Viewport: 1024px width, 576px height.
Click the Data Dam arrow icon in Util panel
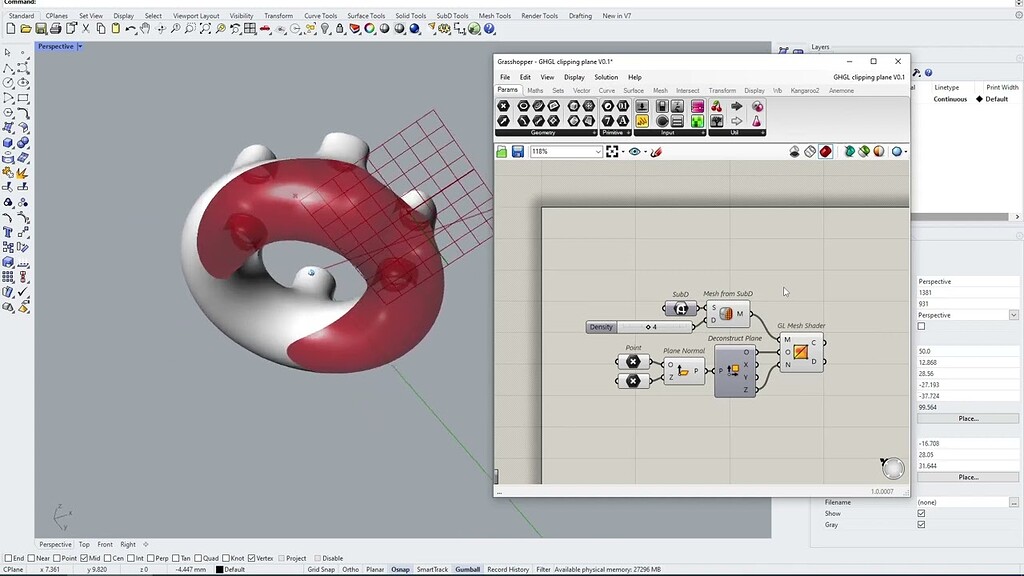pyautogui.click(x=738, y=107)
